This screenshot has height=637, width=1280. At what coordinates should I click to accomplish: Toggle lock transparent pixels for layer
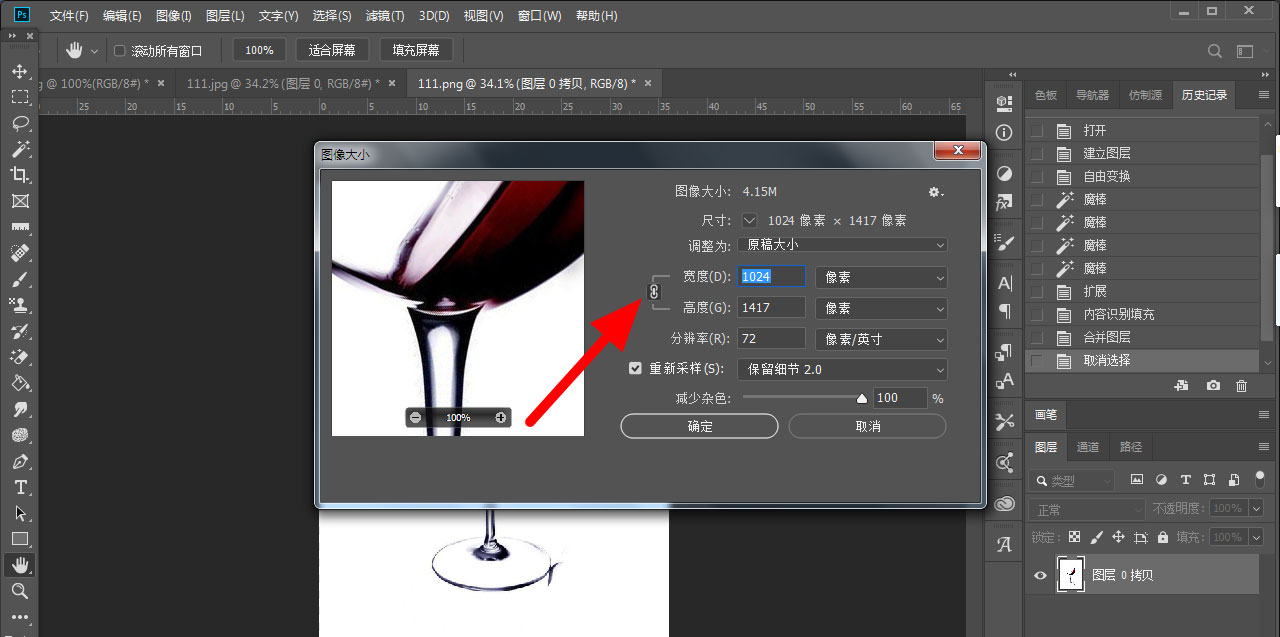tap(1074, 537)
